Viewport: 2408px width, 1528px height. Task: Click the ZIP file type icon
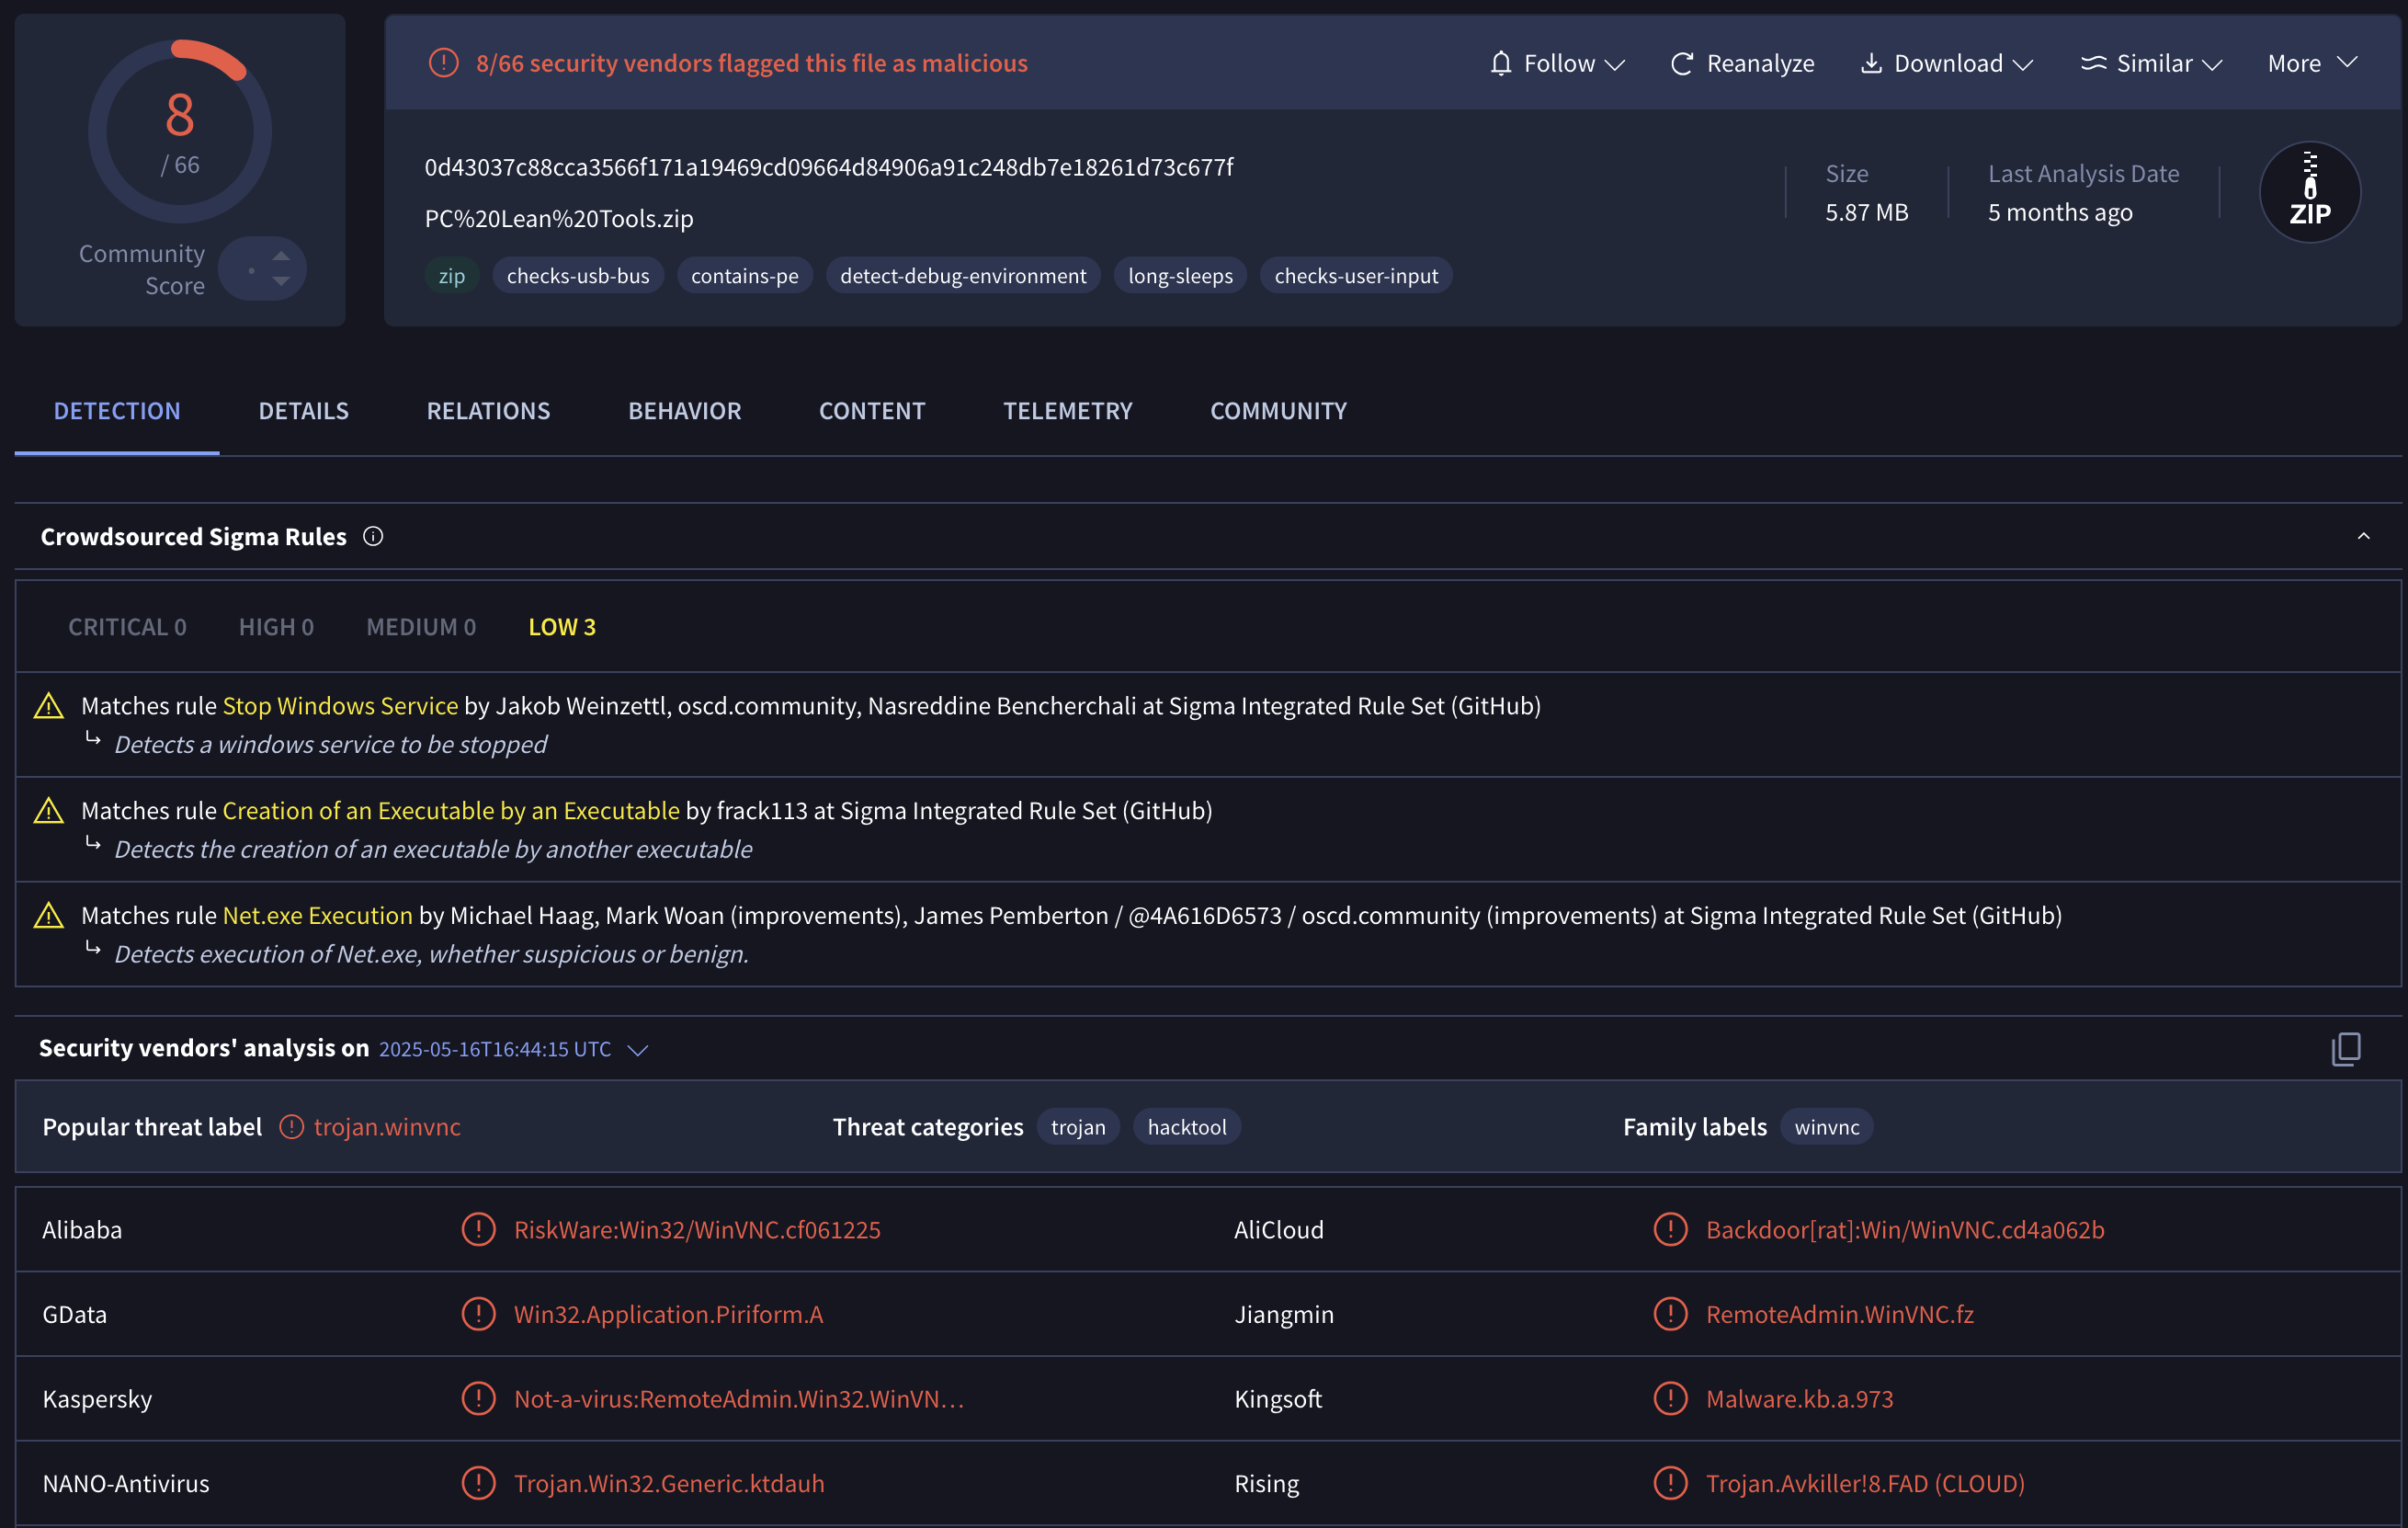pos(2309,191)
